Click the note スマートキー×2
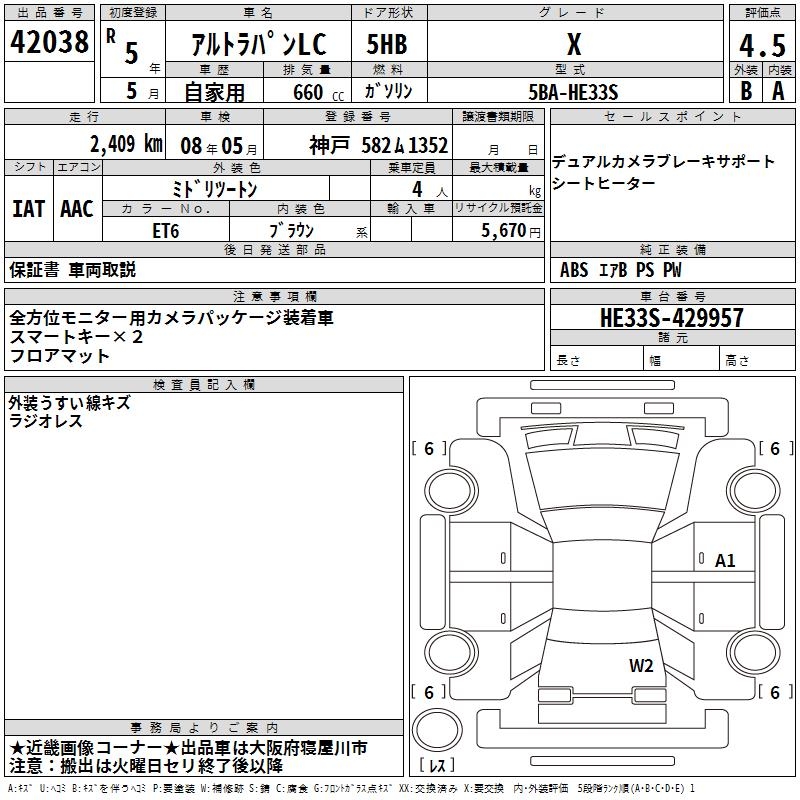 [77, 337]
